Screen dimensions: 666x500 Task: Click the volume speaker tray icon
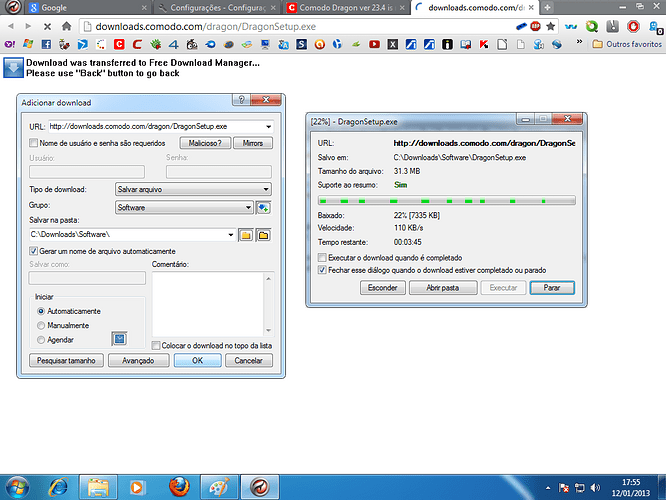coord(595,488)
